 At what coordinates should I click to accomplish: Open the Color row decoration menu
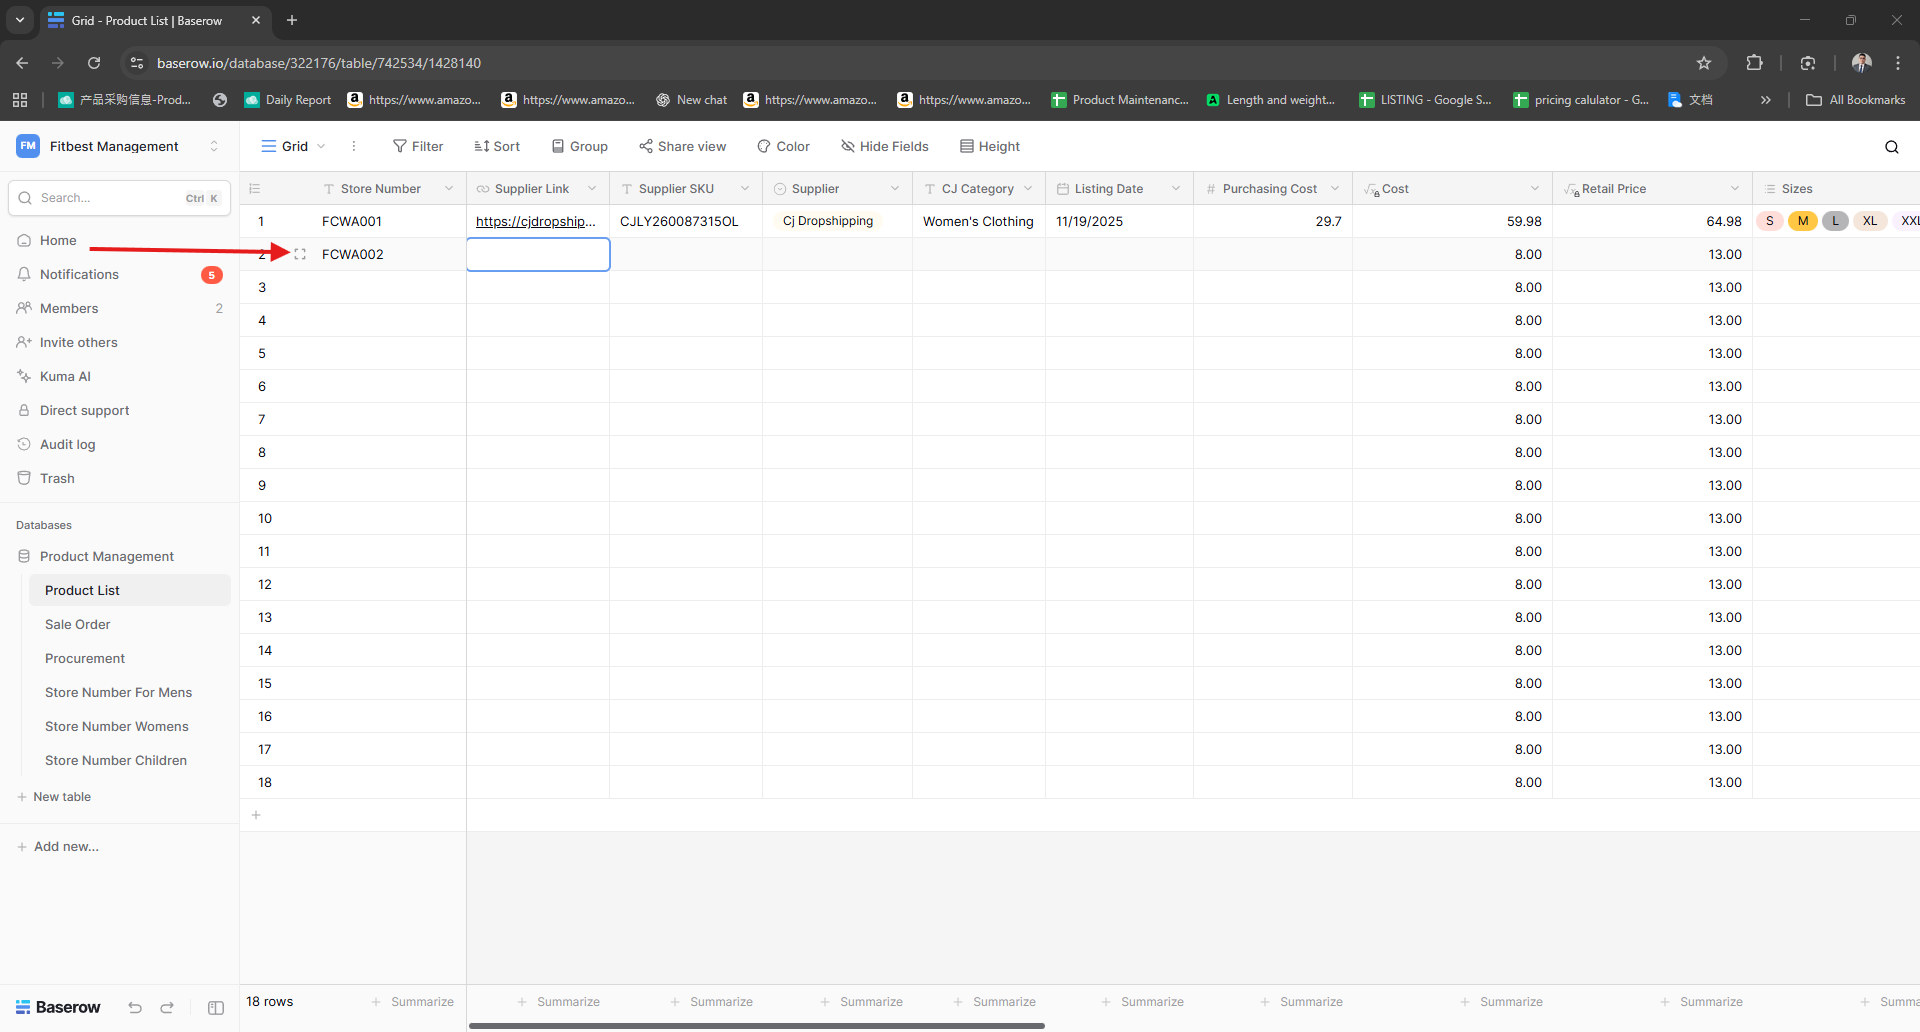click(783, 146)
